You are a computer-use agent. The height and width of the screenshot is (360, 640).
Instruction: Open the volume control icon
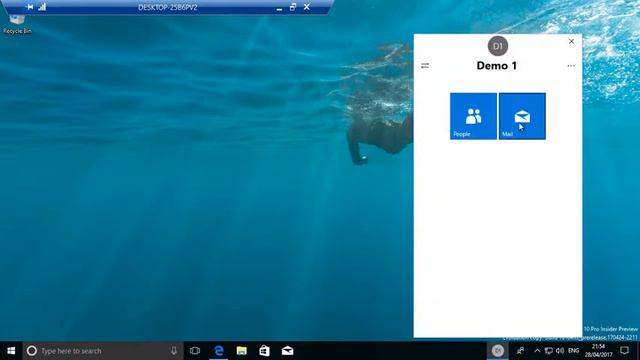pos(560,351)
